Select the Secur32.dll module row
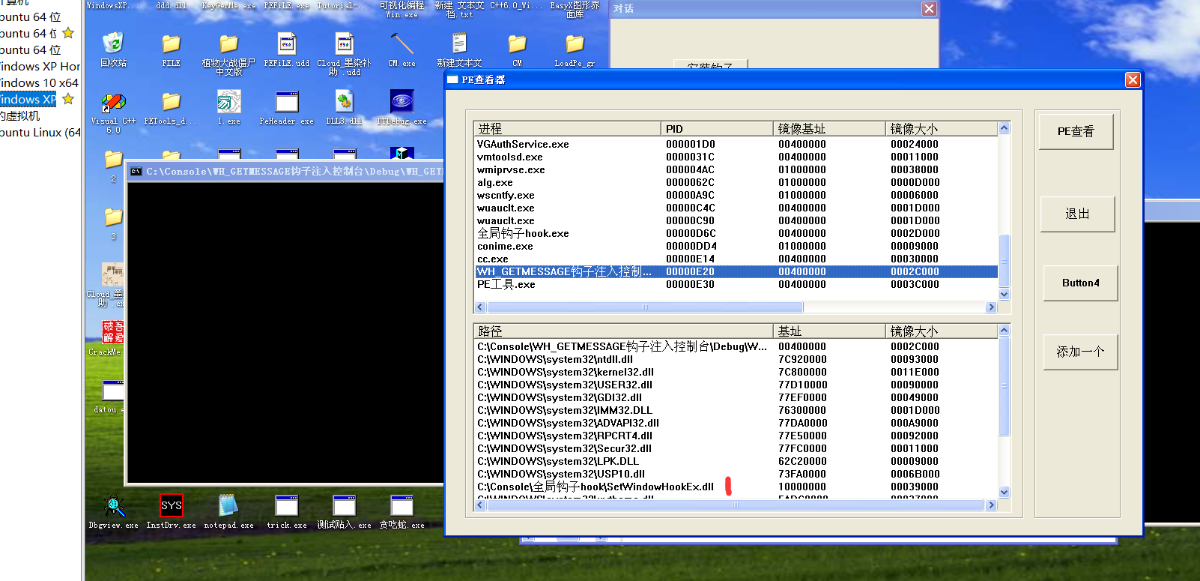The height and width of the screenshot is (581, 1200). (x=736, y=449)
